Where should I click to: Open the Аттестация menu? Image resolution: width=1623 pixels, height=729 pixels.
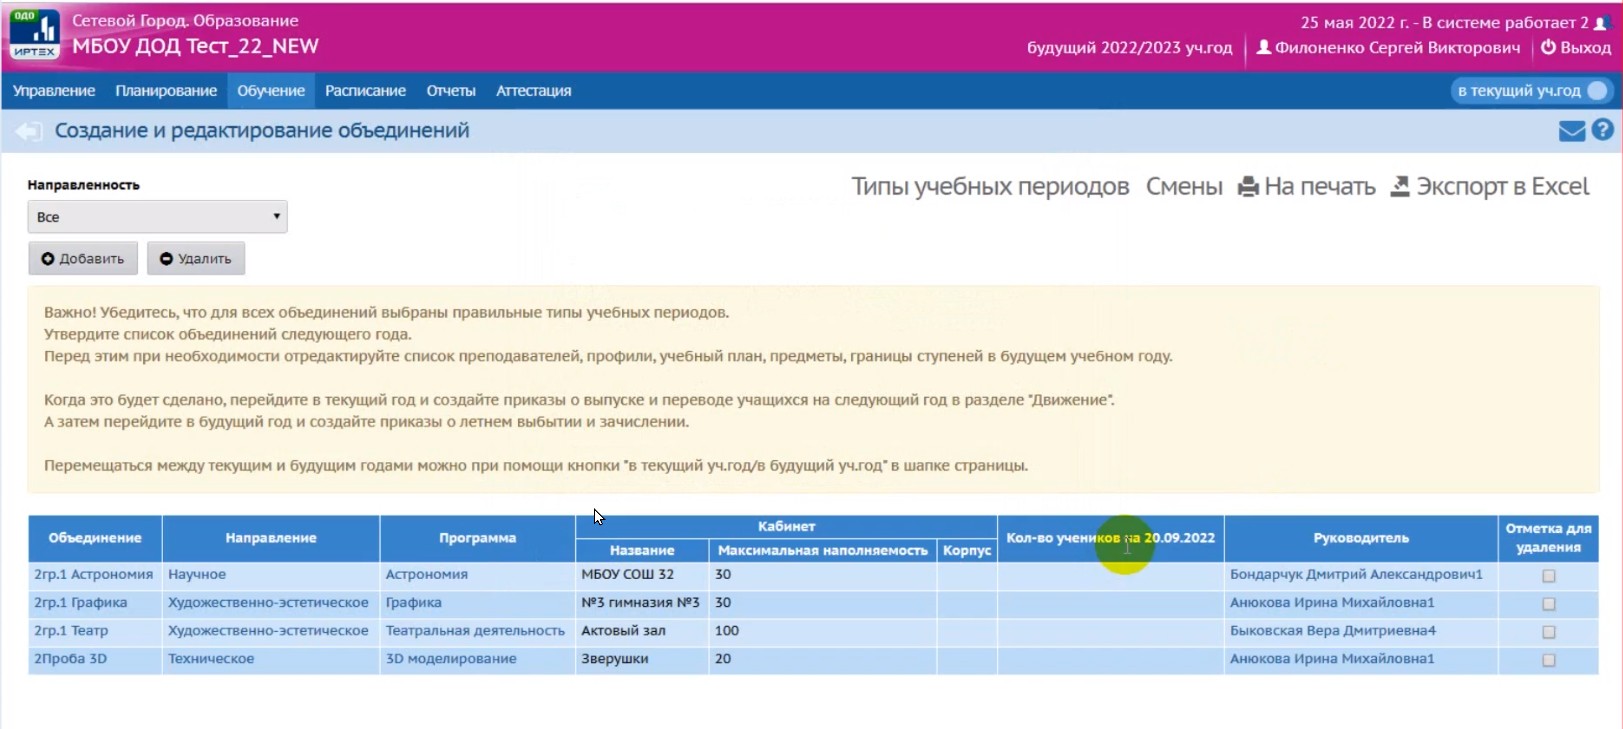pyautogui.click(x=534, y=91)
